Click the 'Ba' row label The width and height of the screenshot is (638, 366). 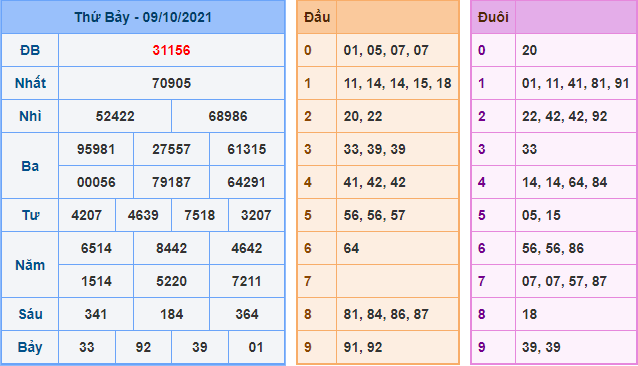30,166
